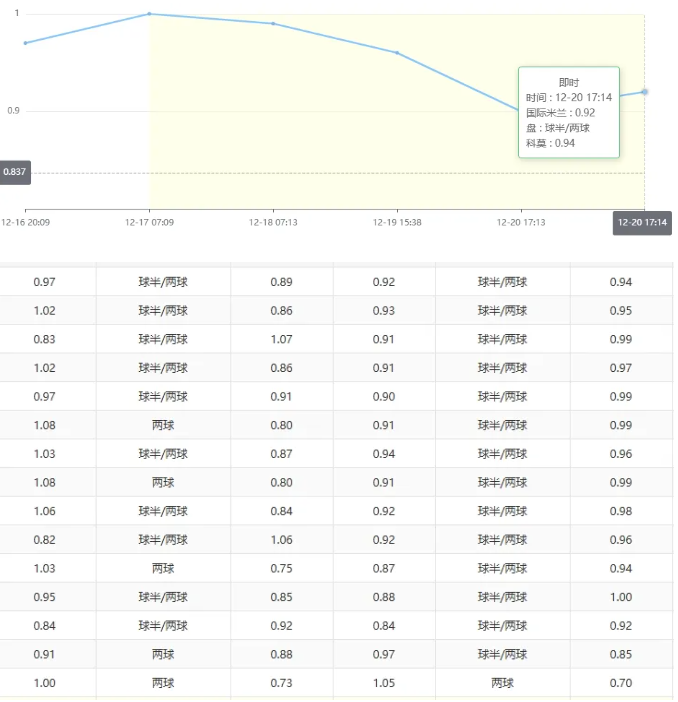Viewport: 678px width, 702px height.
Task: Click the first data point at 12-16 20:09
Action: pyautogui.click(x=25, y=43)
